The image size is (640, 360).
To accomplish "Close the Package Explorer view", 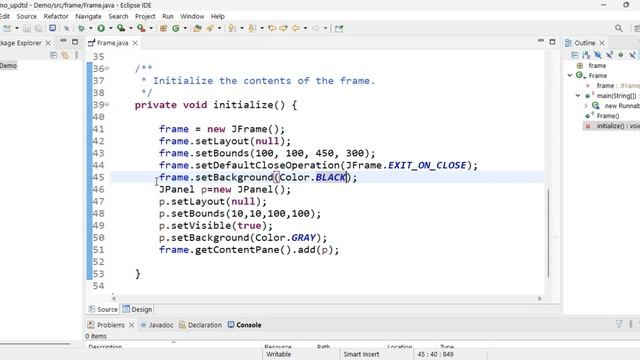I will pos(48,43).
